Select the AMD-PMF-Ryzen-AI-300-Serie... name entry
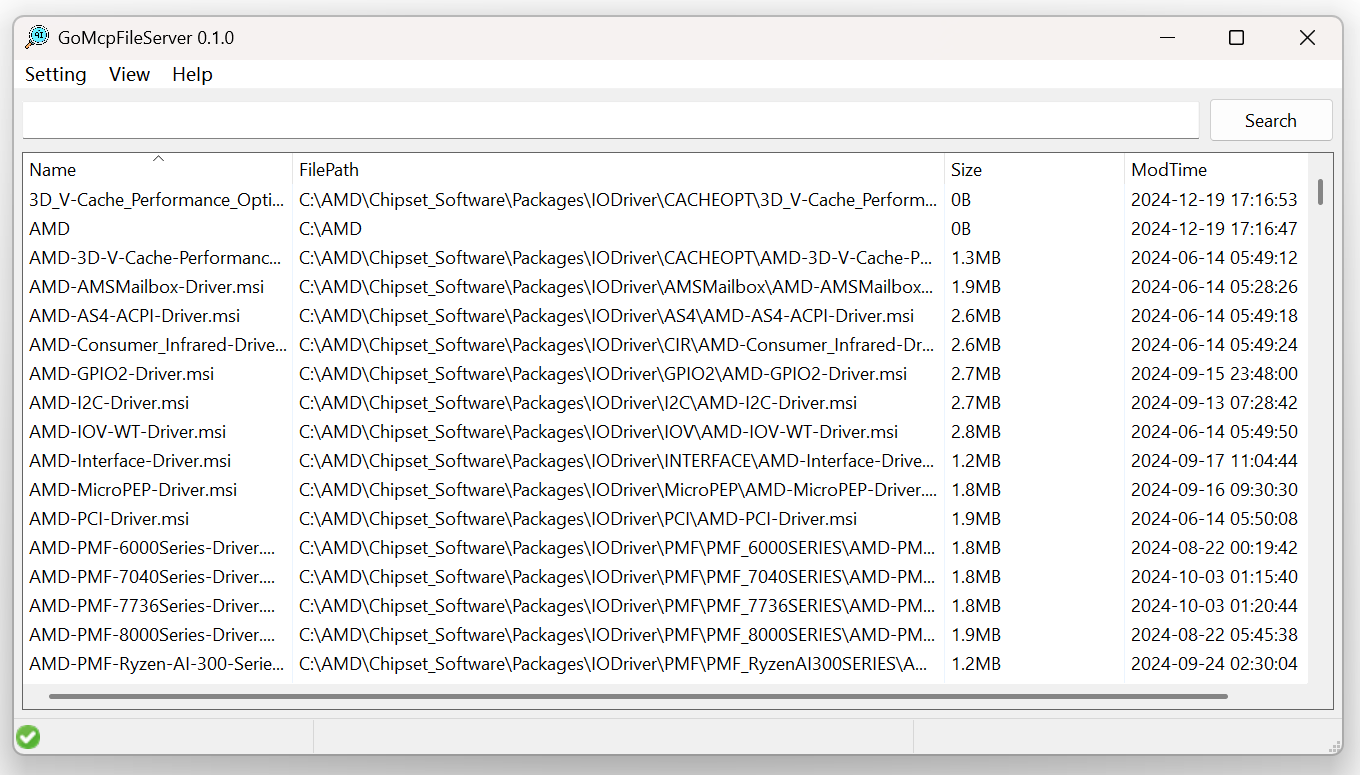The height and width of the screenshot is (775, 1360). [x=156, y=664]
